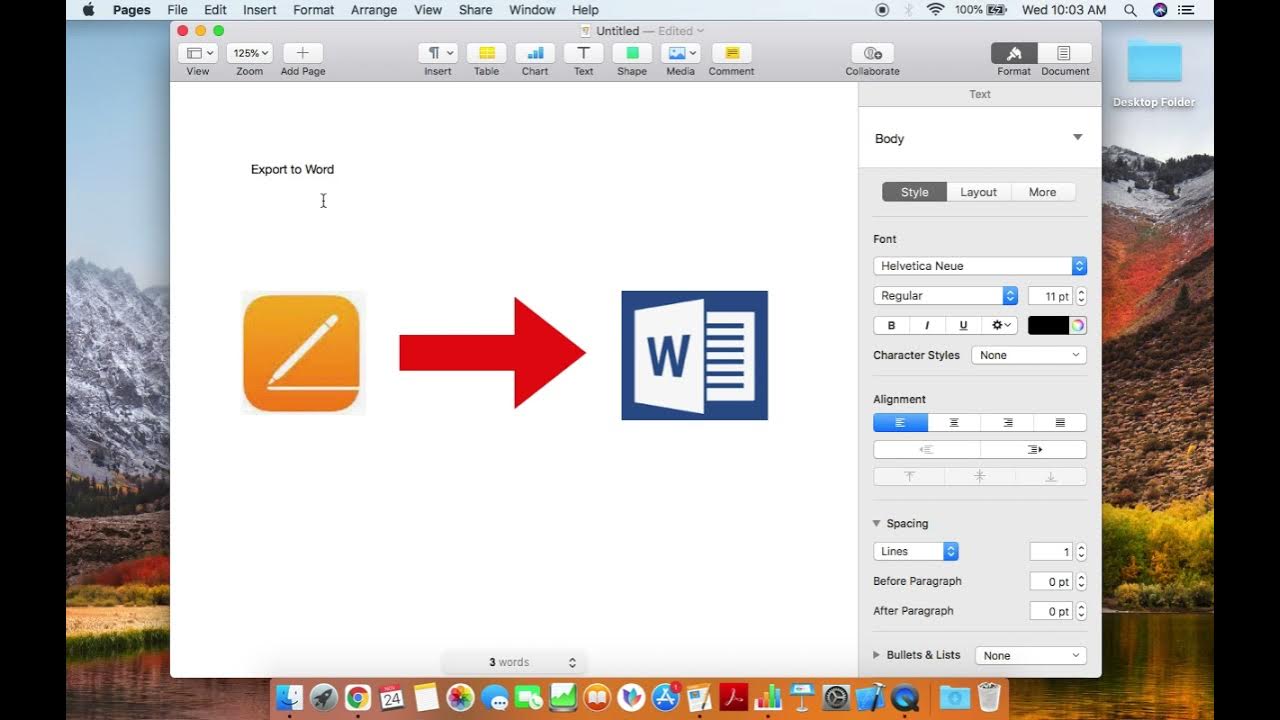Increase indent with the indent icon
This screenshot has width=1280, height=720.
1034,450
